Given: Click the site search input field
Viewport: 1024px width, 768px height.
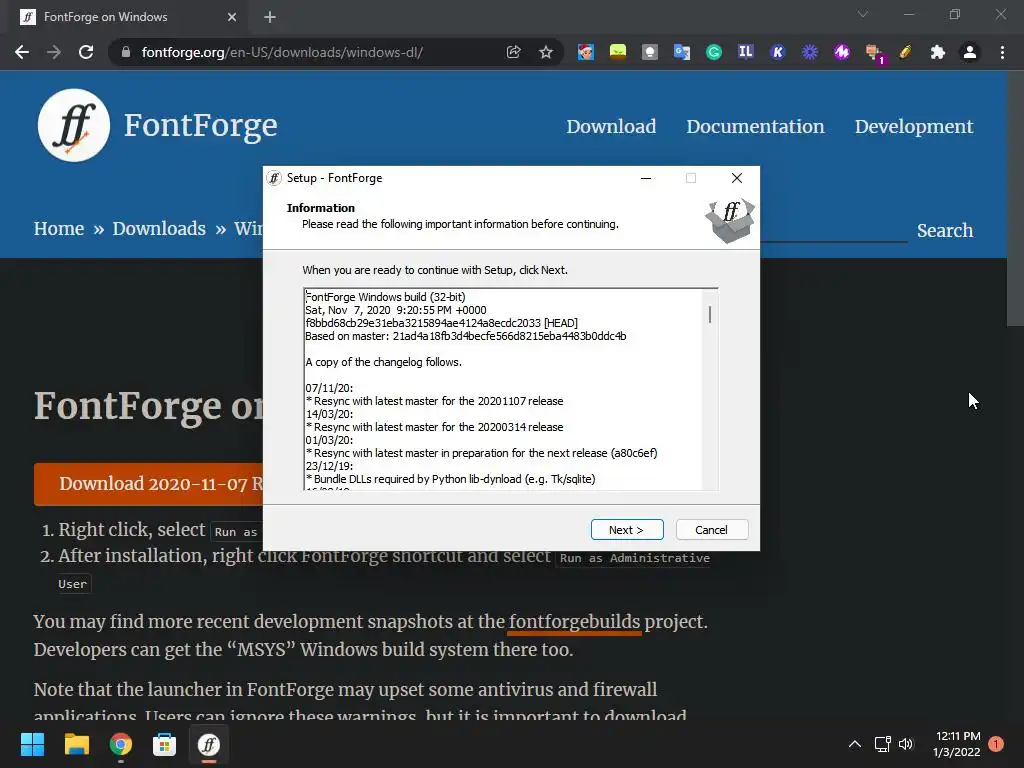Looking at the screenshot, I should pyautogui.click(x=834, y=230).
